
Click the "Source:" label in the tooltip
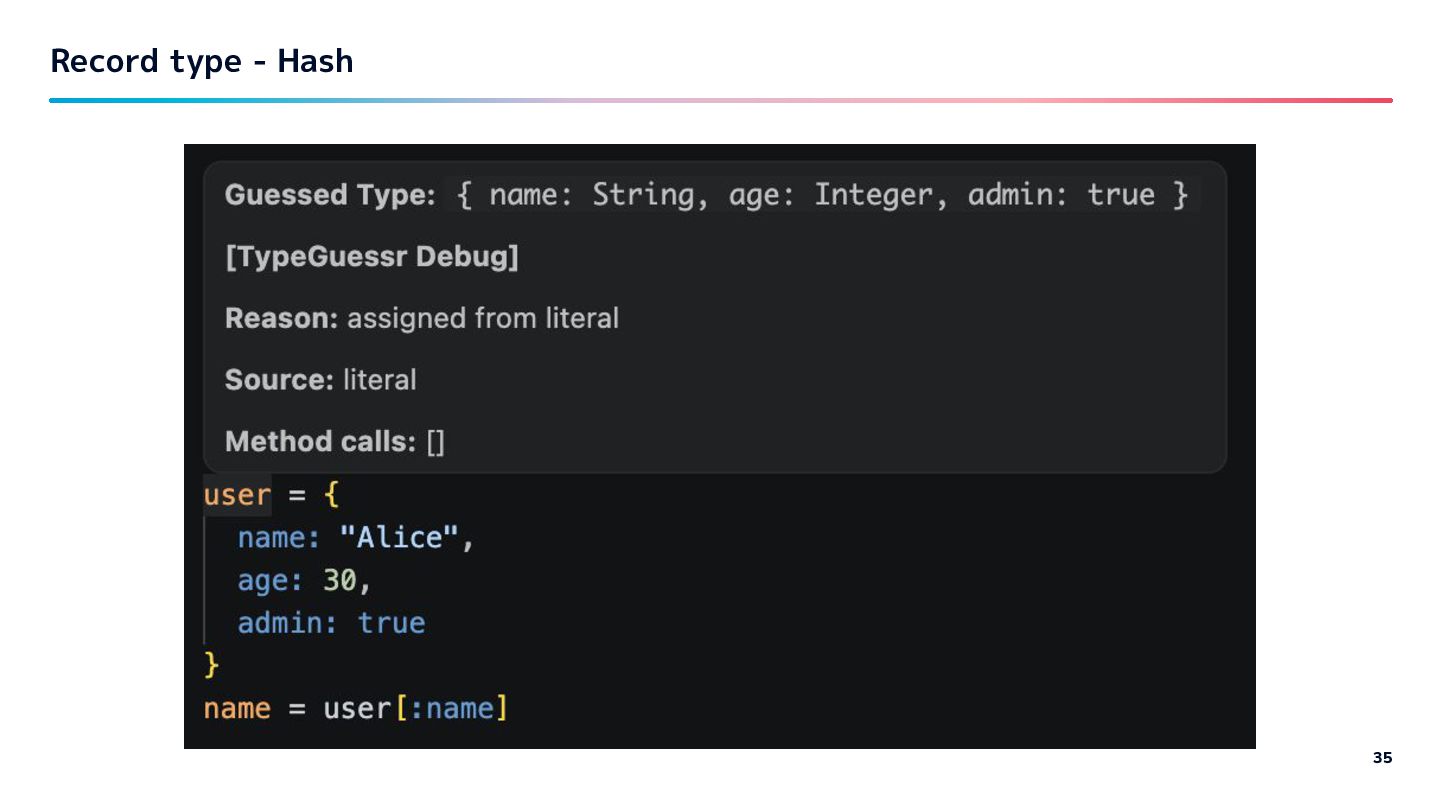[x=279, y=380]
